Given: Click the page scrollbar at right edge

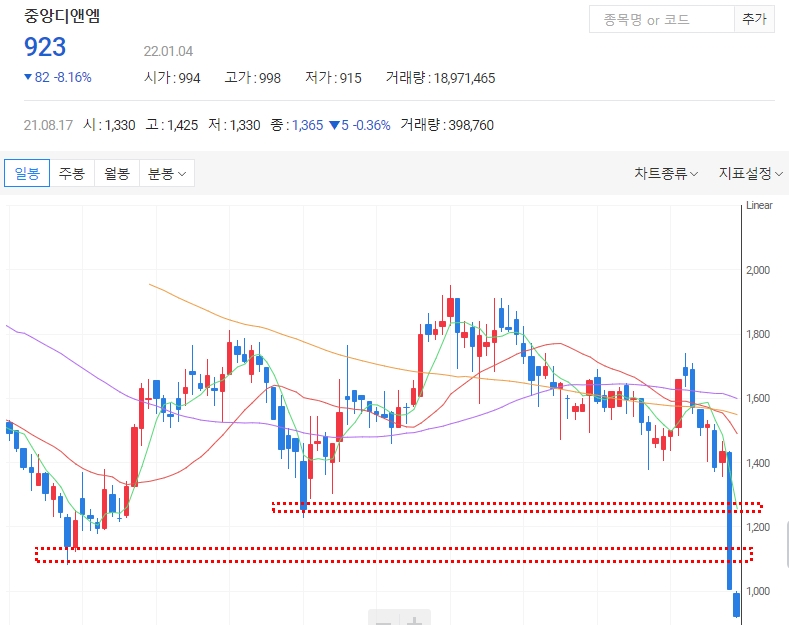Looking at the screenshot, I should click(x=787, y=544).
